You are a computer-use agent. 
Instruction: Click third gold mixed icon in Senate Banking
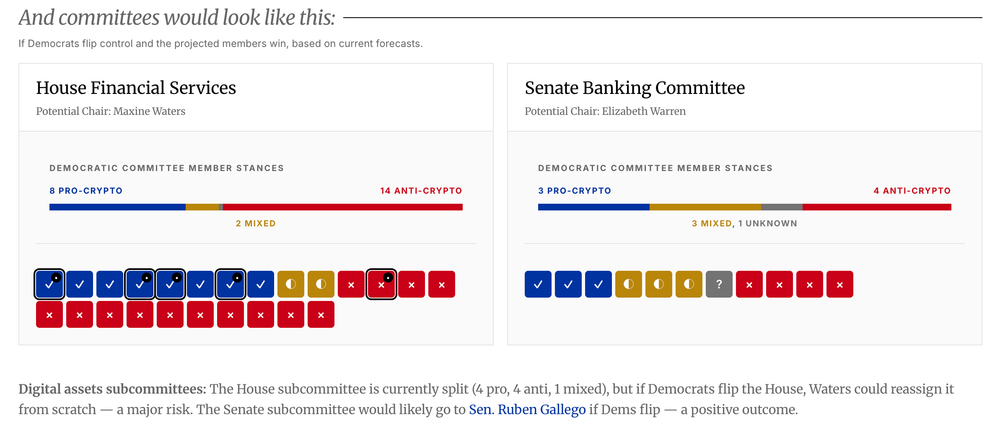[x=689, y=285]
